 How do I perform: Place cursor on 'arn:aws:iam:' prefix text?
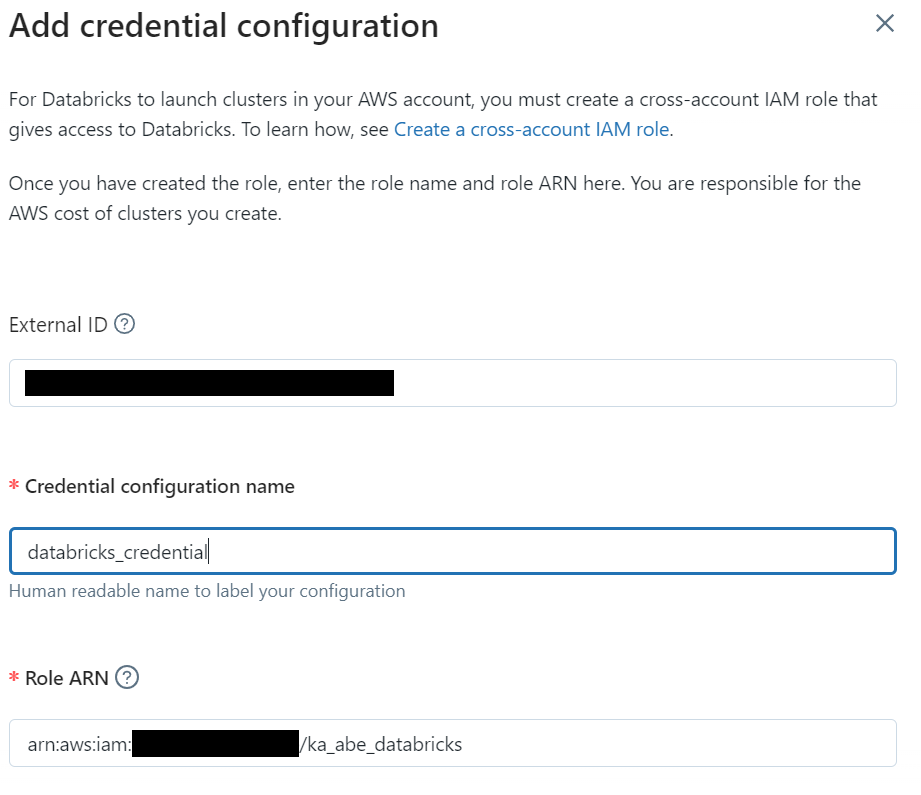(80, 744)
